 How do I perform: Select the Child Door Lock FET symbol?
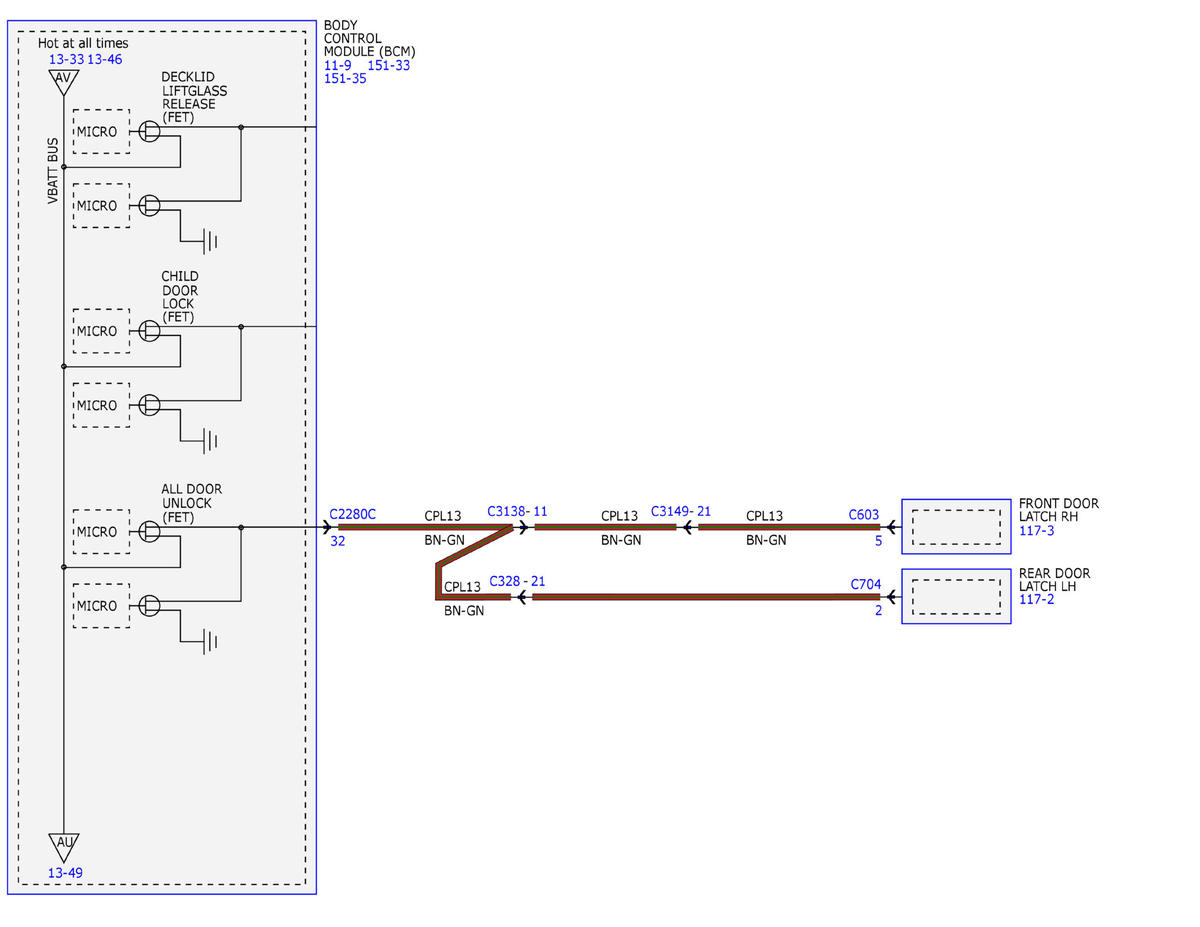pos(150,331)
